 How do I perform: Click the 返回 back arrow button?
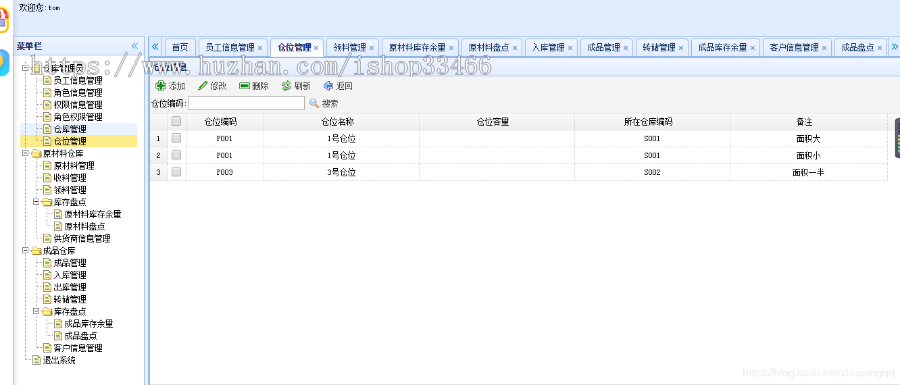click(338, 86)
